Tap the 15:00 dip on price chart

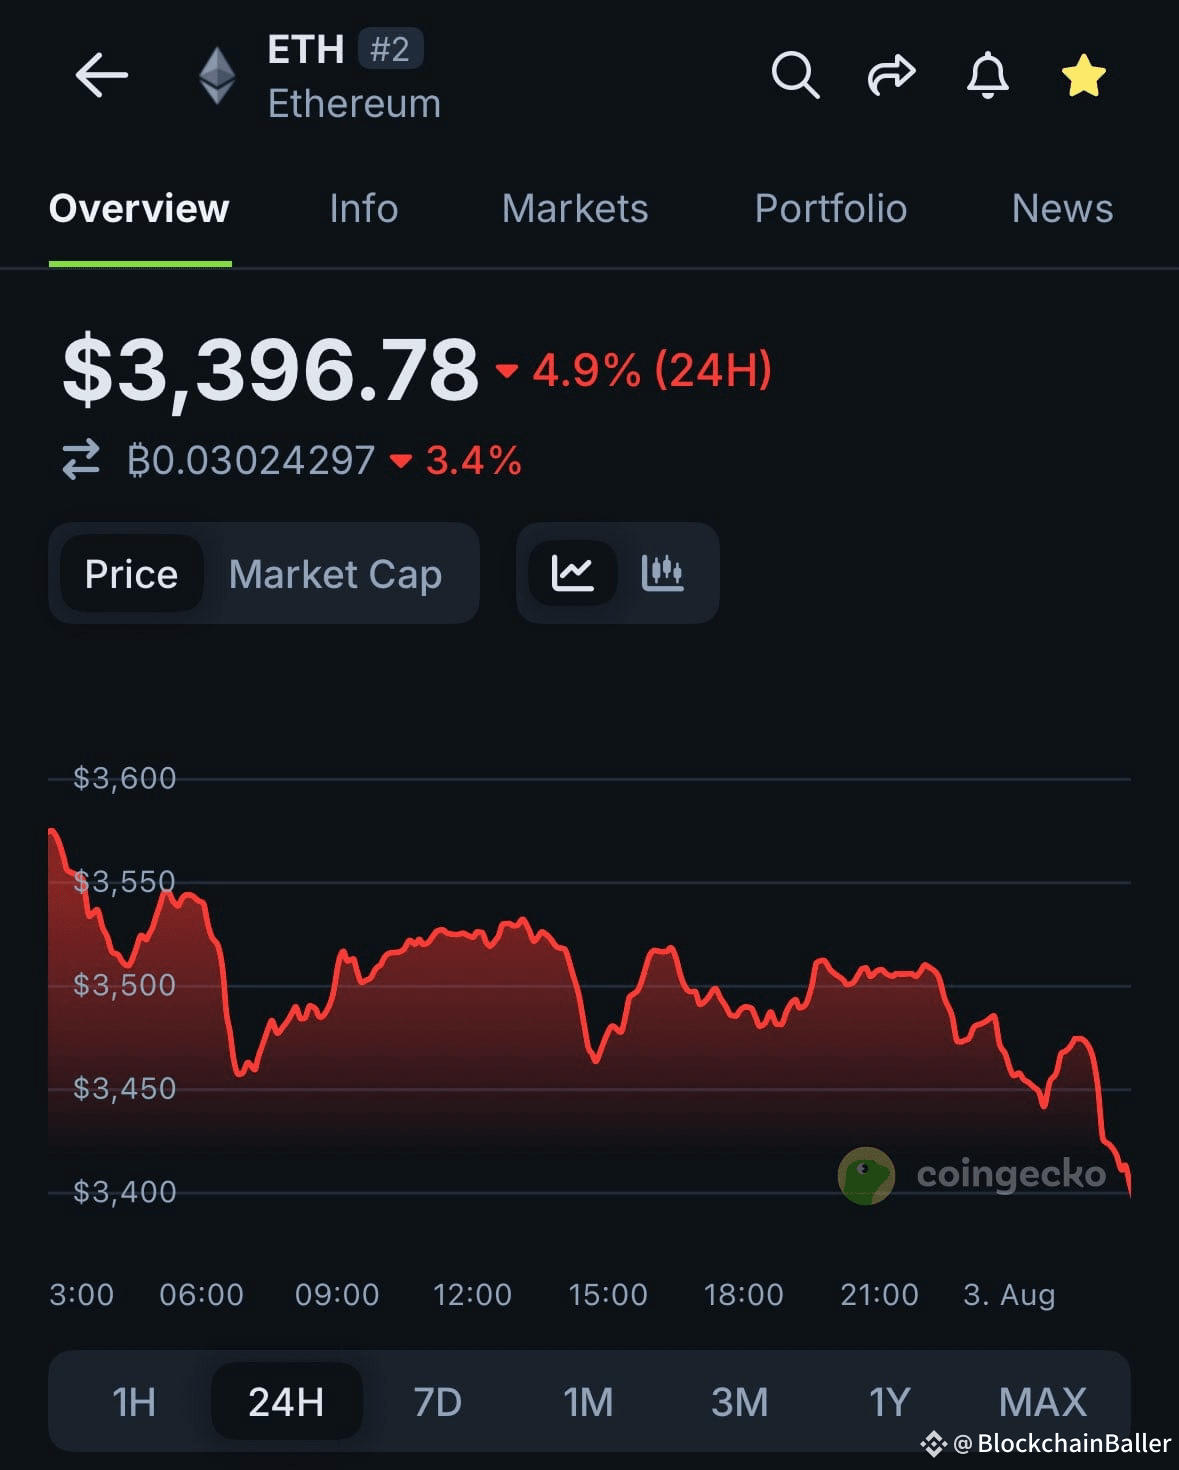596,1060
